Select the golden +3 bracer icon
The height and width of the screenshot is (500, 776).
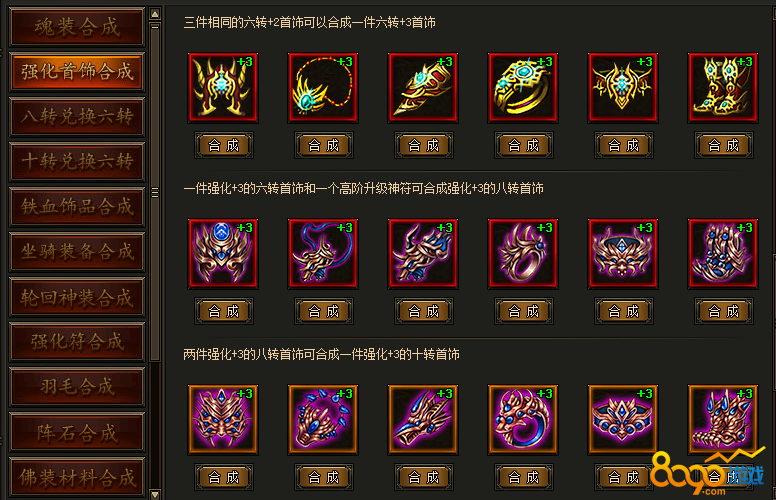point(423,88)
